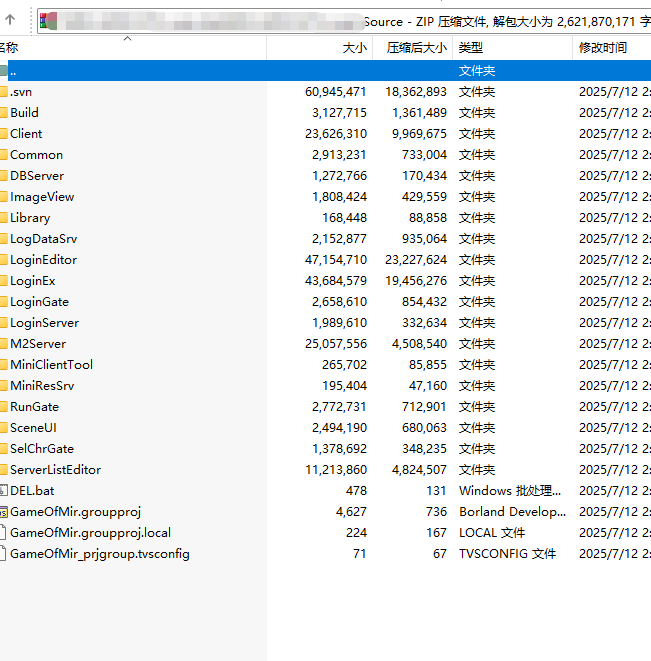
Task: Click the LoginServer folder icon
Action: tap(4, 323)
